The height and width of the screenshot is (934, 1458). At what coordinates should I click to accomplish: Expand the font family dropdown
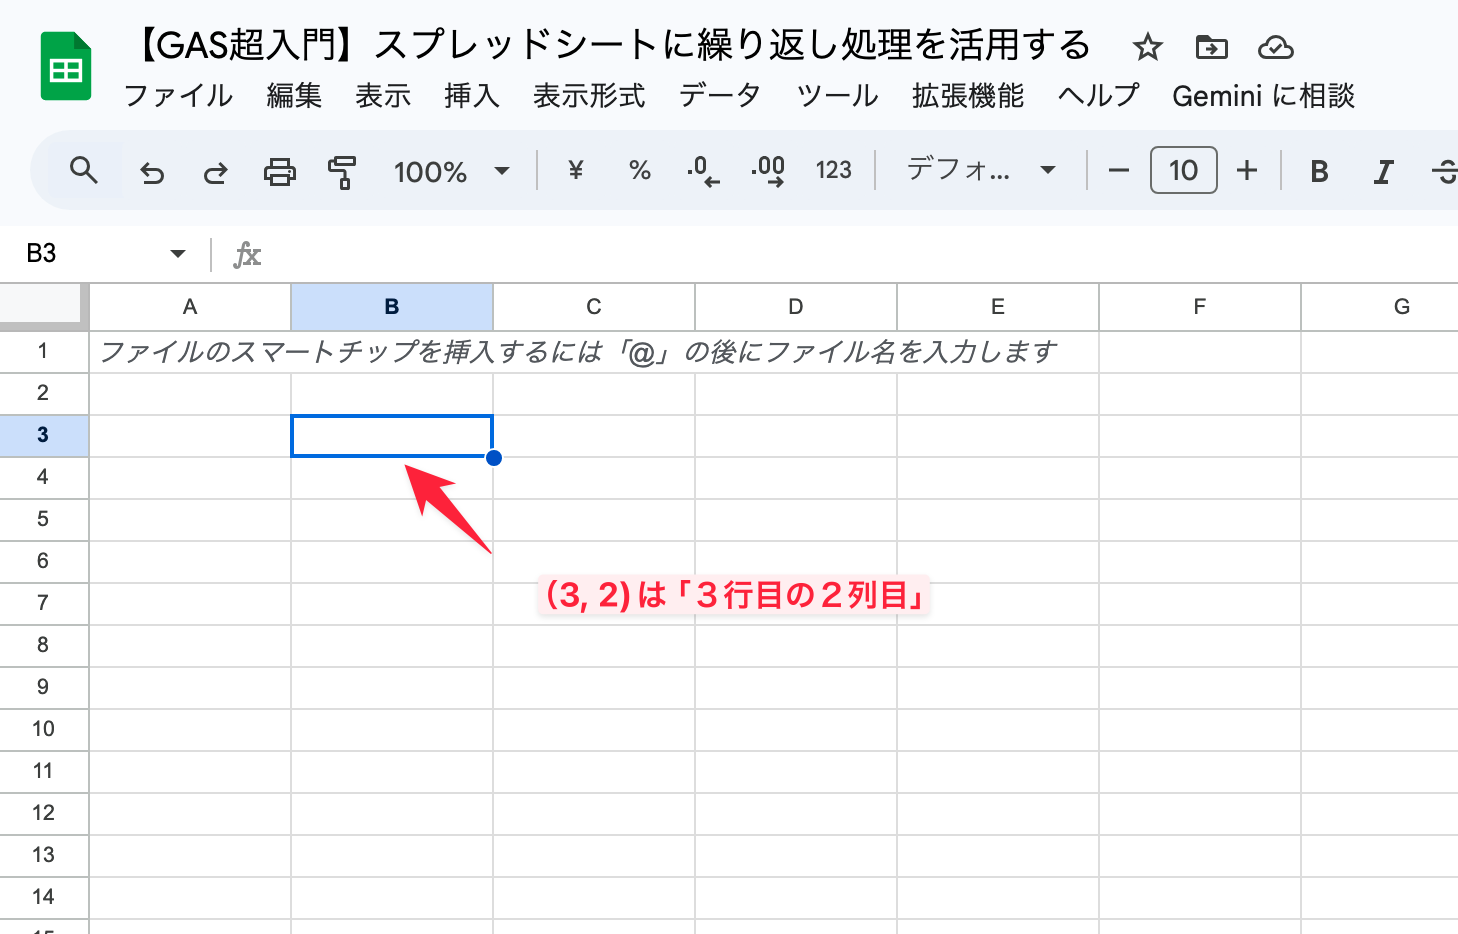coord(980,171)
